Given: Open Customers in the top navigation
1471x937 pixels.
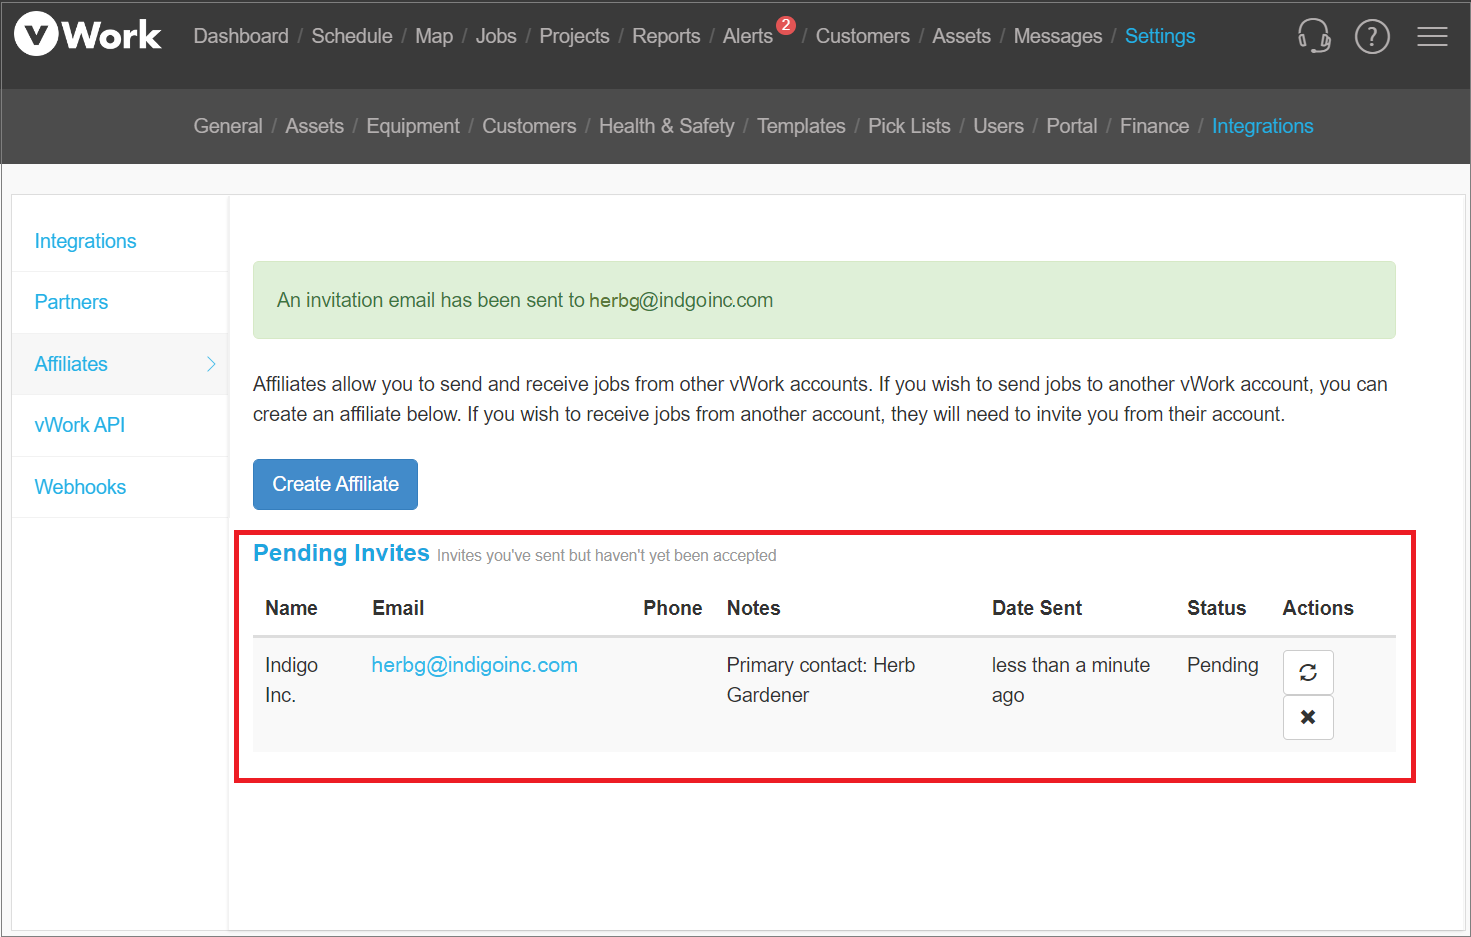Looking at the screenshot, I should (x=863, y=36).
